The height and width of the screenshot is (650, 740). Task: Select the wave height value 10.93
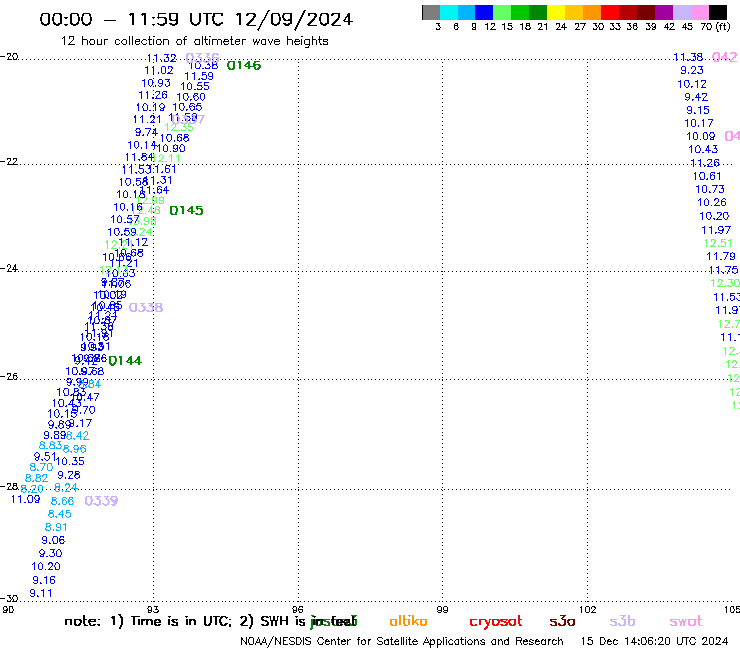coord(156,83)
